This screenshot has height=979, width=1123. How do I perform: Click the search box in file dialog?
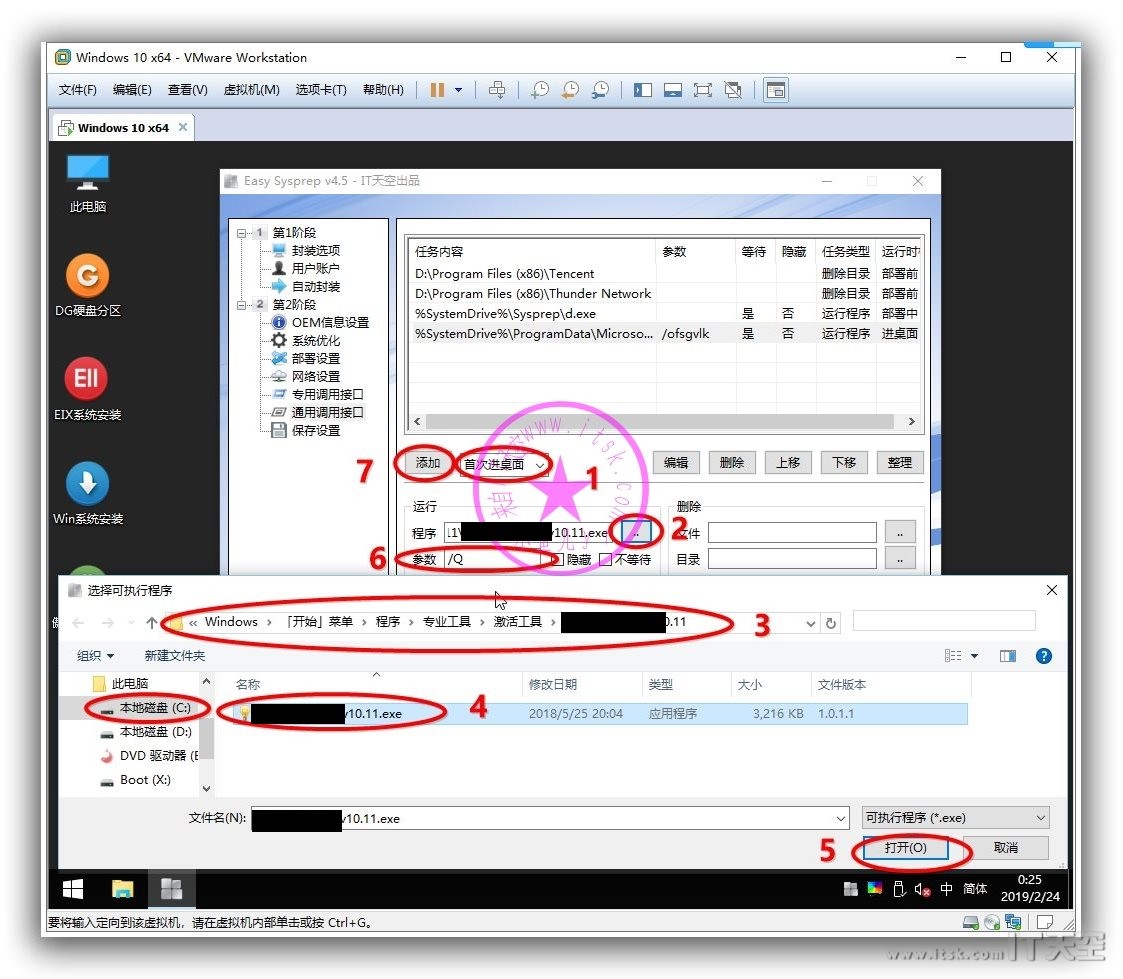pyautogui.click(x=944, y=622)
